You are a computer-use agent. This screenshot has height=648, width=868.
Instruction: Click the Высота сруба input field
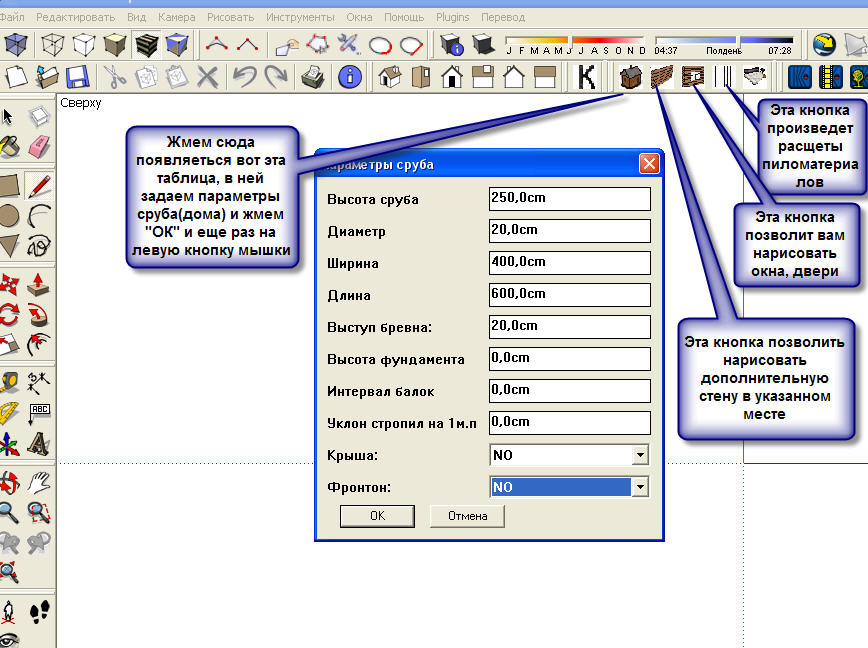point(569,199)
